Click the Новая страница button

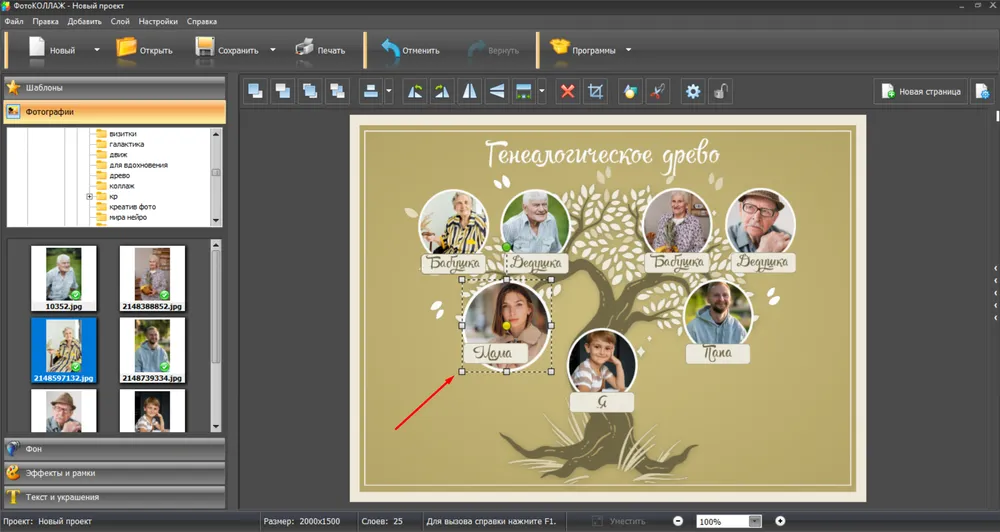pos(920,92)
